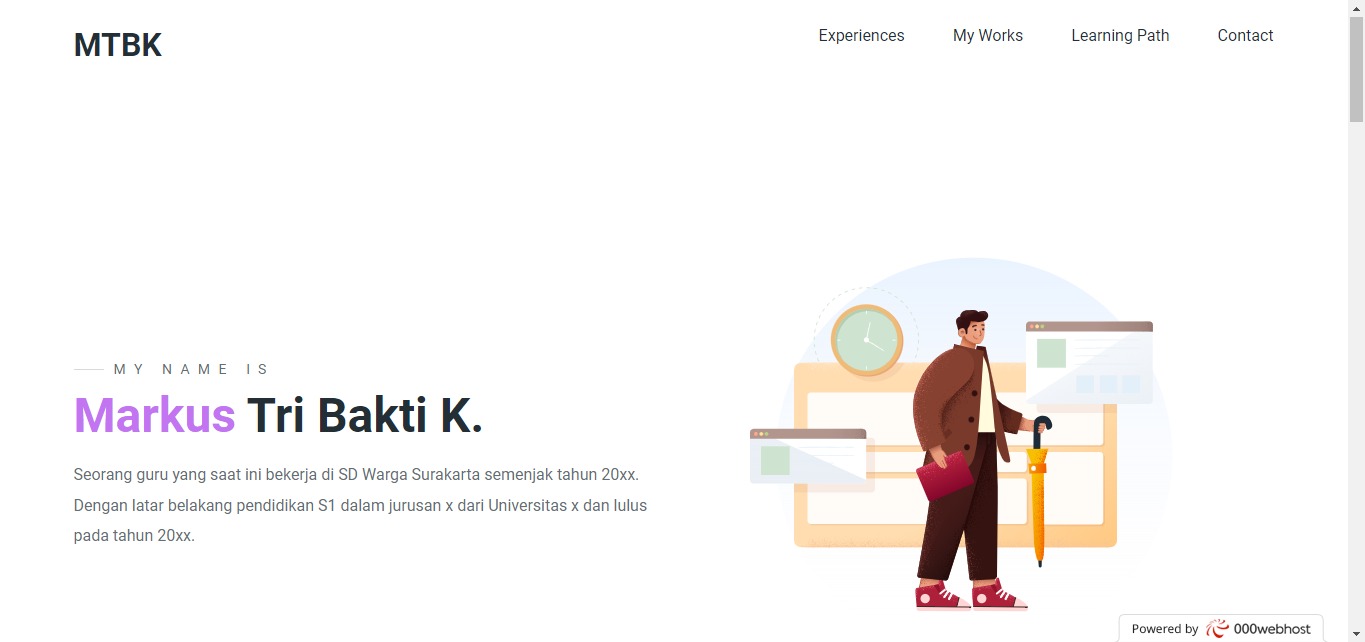This screenshot has width=1365, height=642.
Task: Click the red book the man holds
Action: (944, 477)
